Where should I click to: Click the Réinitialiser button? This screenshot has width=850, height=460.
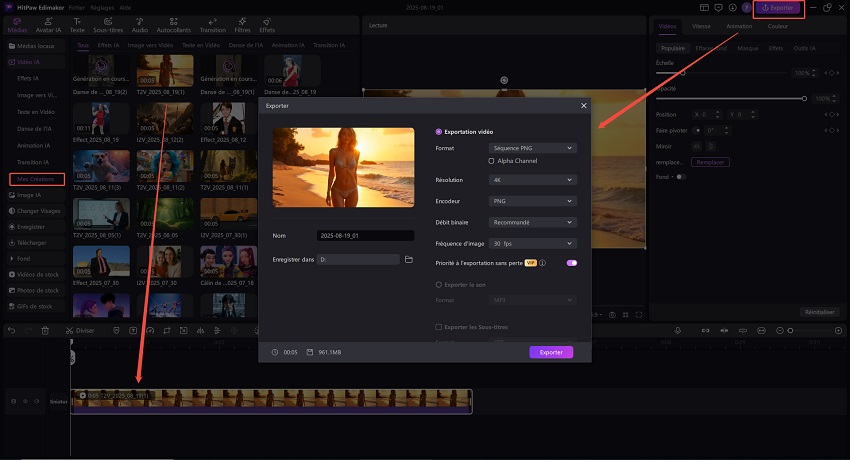coord(820,312)
